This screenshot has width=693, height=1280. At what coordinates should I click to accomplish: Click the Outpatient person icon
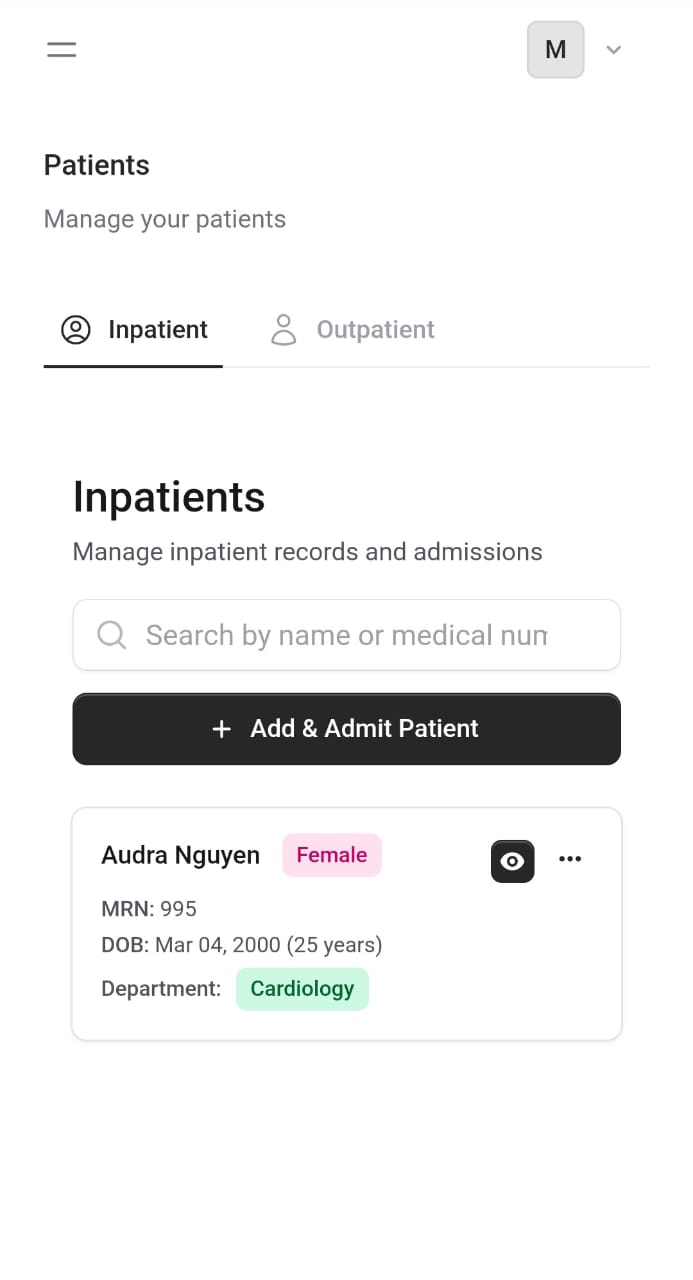point(283,329)
